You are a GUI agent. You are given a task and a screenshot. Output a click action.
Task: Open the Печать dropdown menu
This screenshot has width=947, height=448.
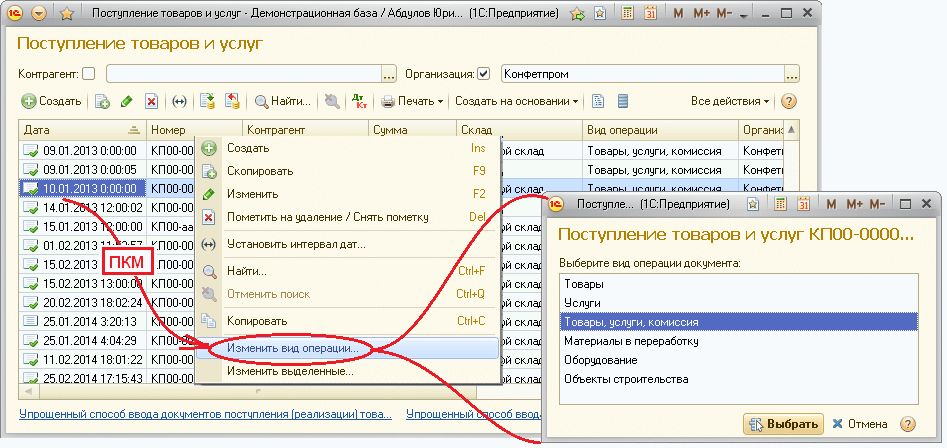pyautogui.click(x=412, y=101)
